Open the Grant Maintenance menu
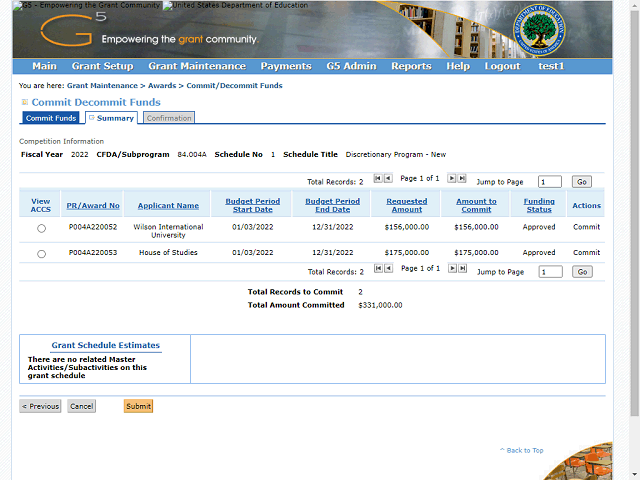This screenshot has height=480, width=640. pos(196,66)
